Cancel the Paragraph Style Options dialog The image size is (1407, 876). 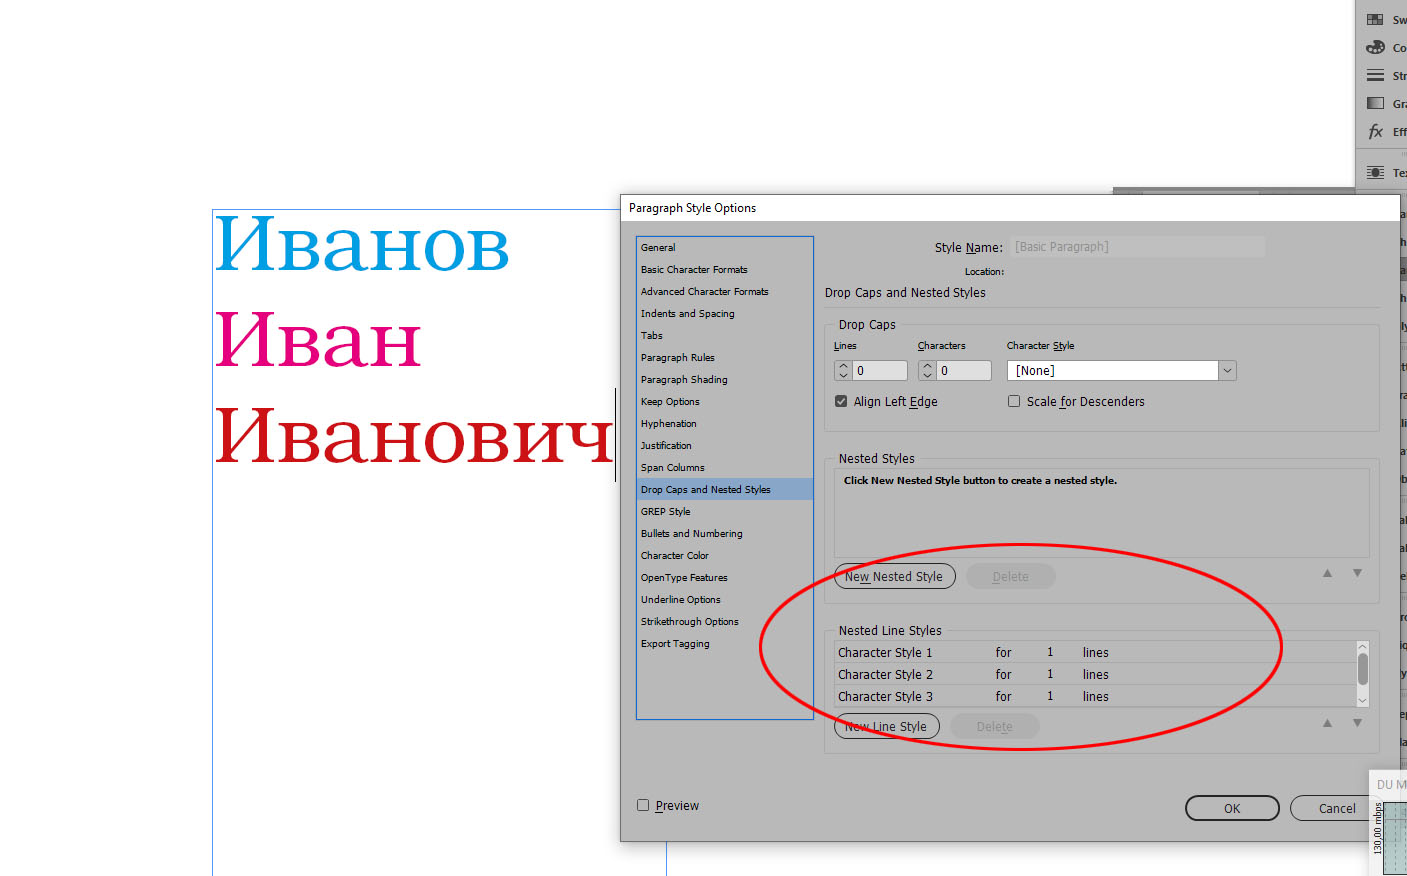[1337, 808]
